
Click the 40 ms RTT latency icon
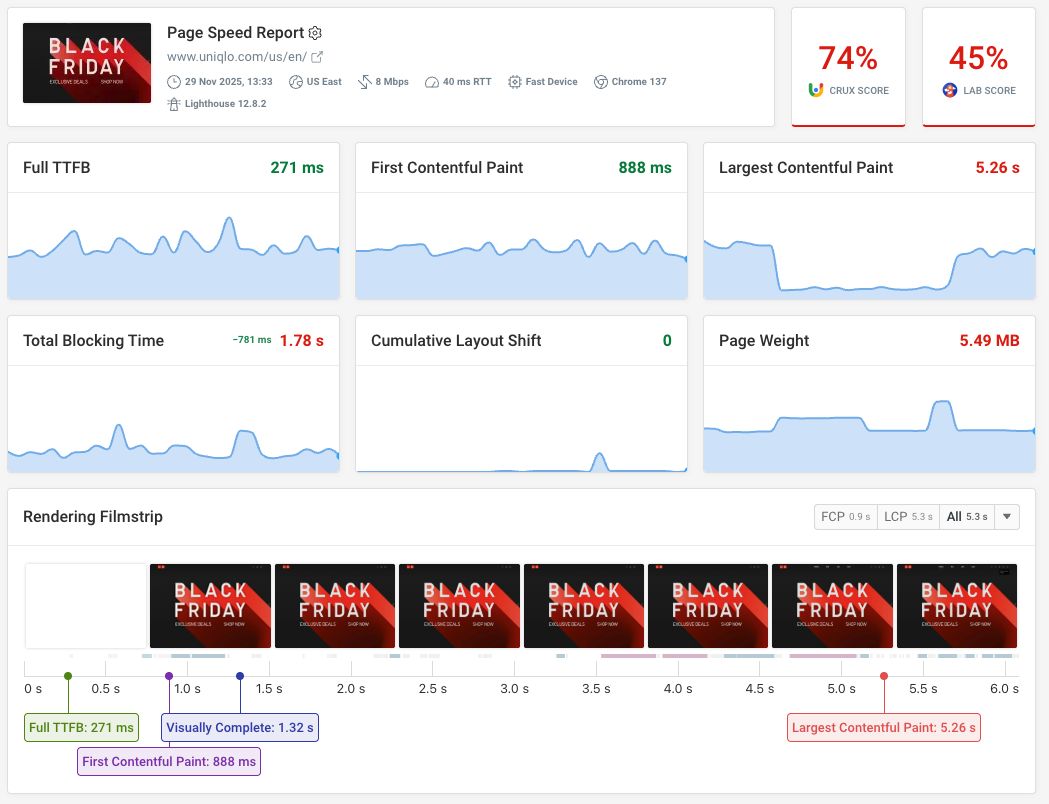[x=432, y=82]
